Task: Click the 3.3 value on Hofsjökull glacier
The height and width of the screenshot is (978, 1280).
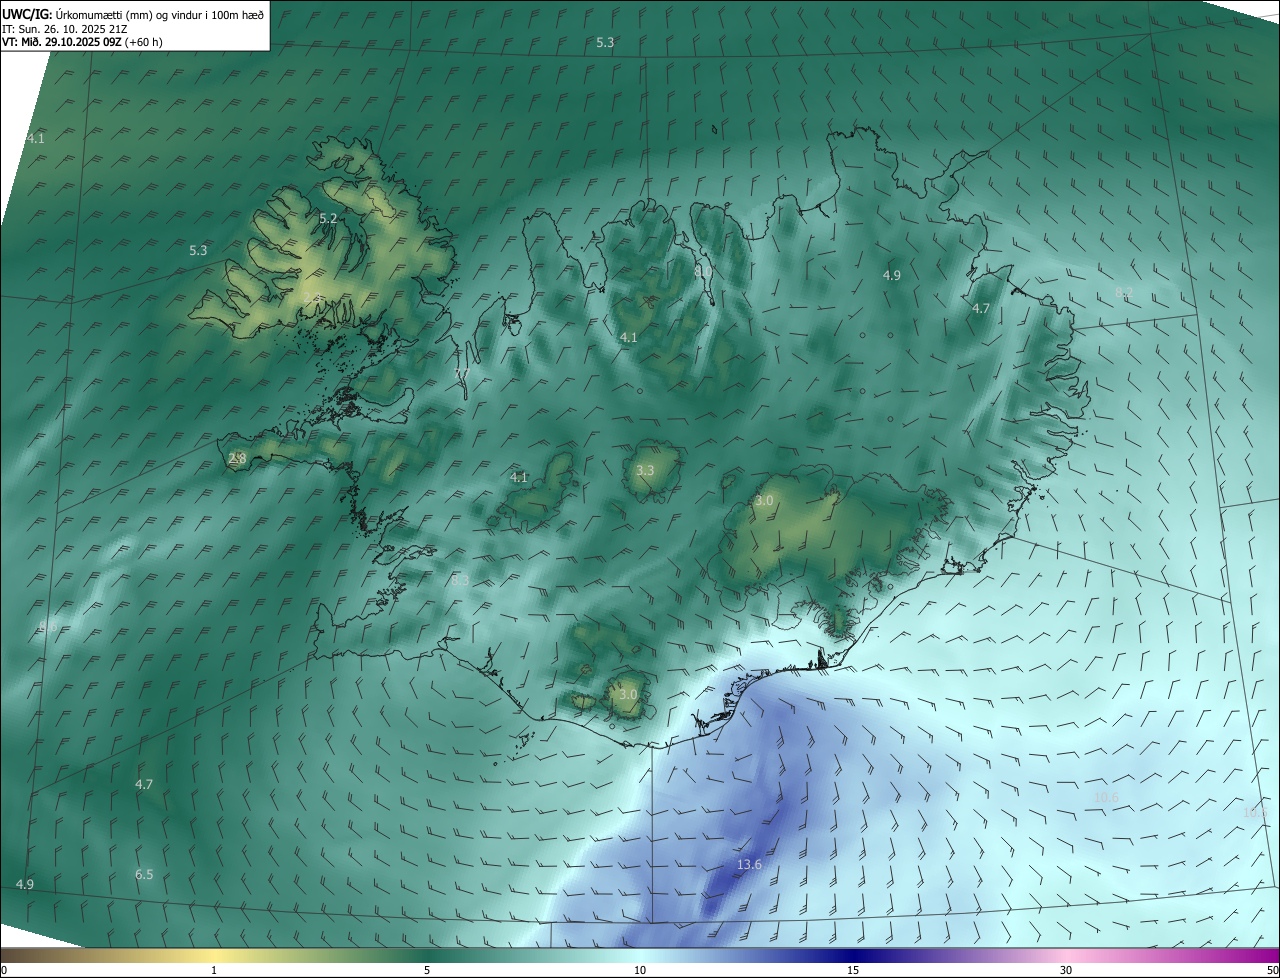Action: (x=645, y=470)
